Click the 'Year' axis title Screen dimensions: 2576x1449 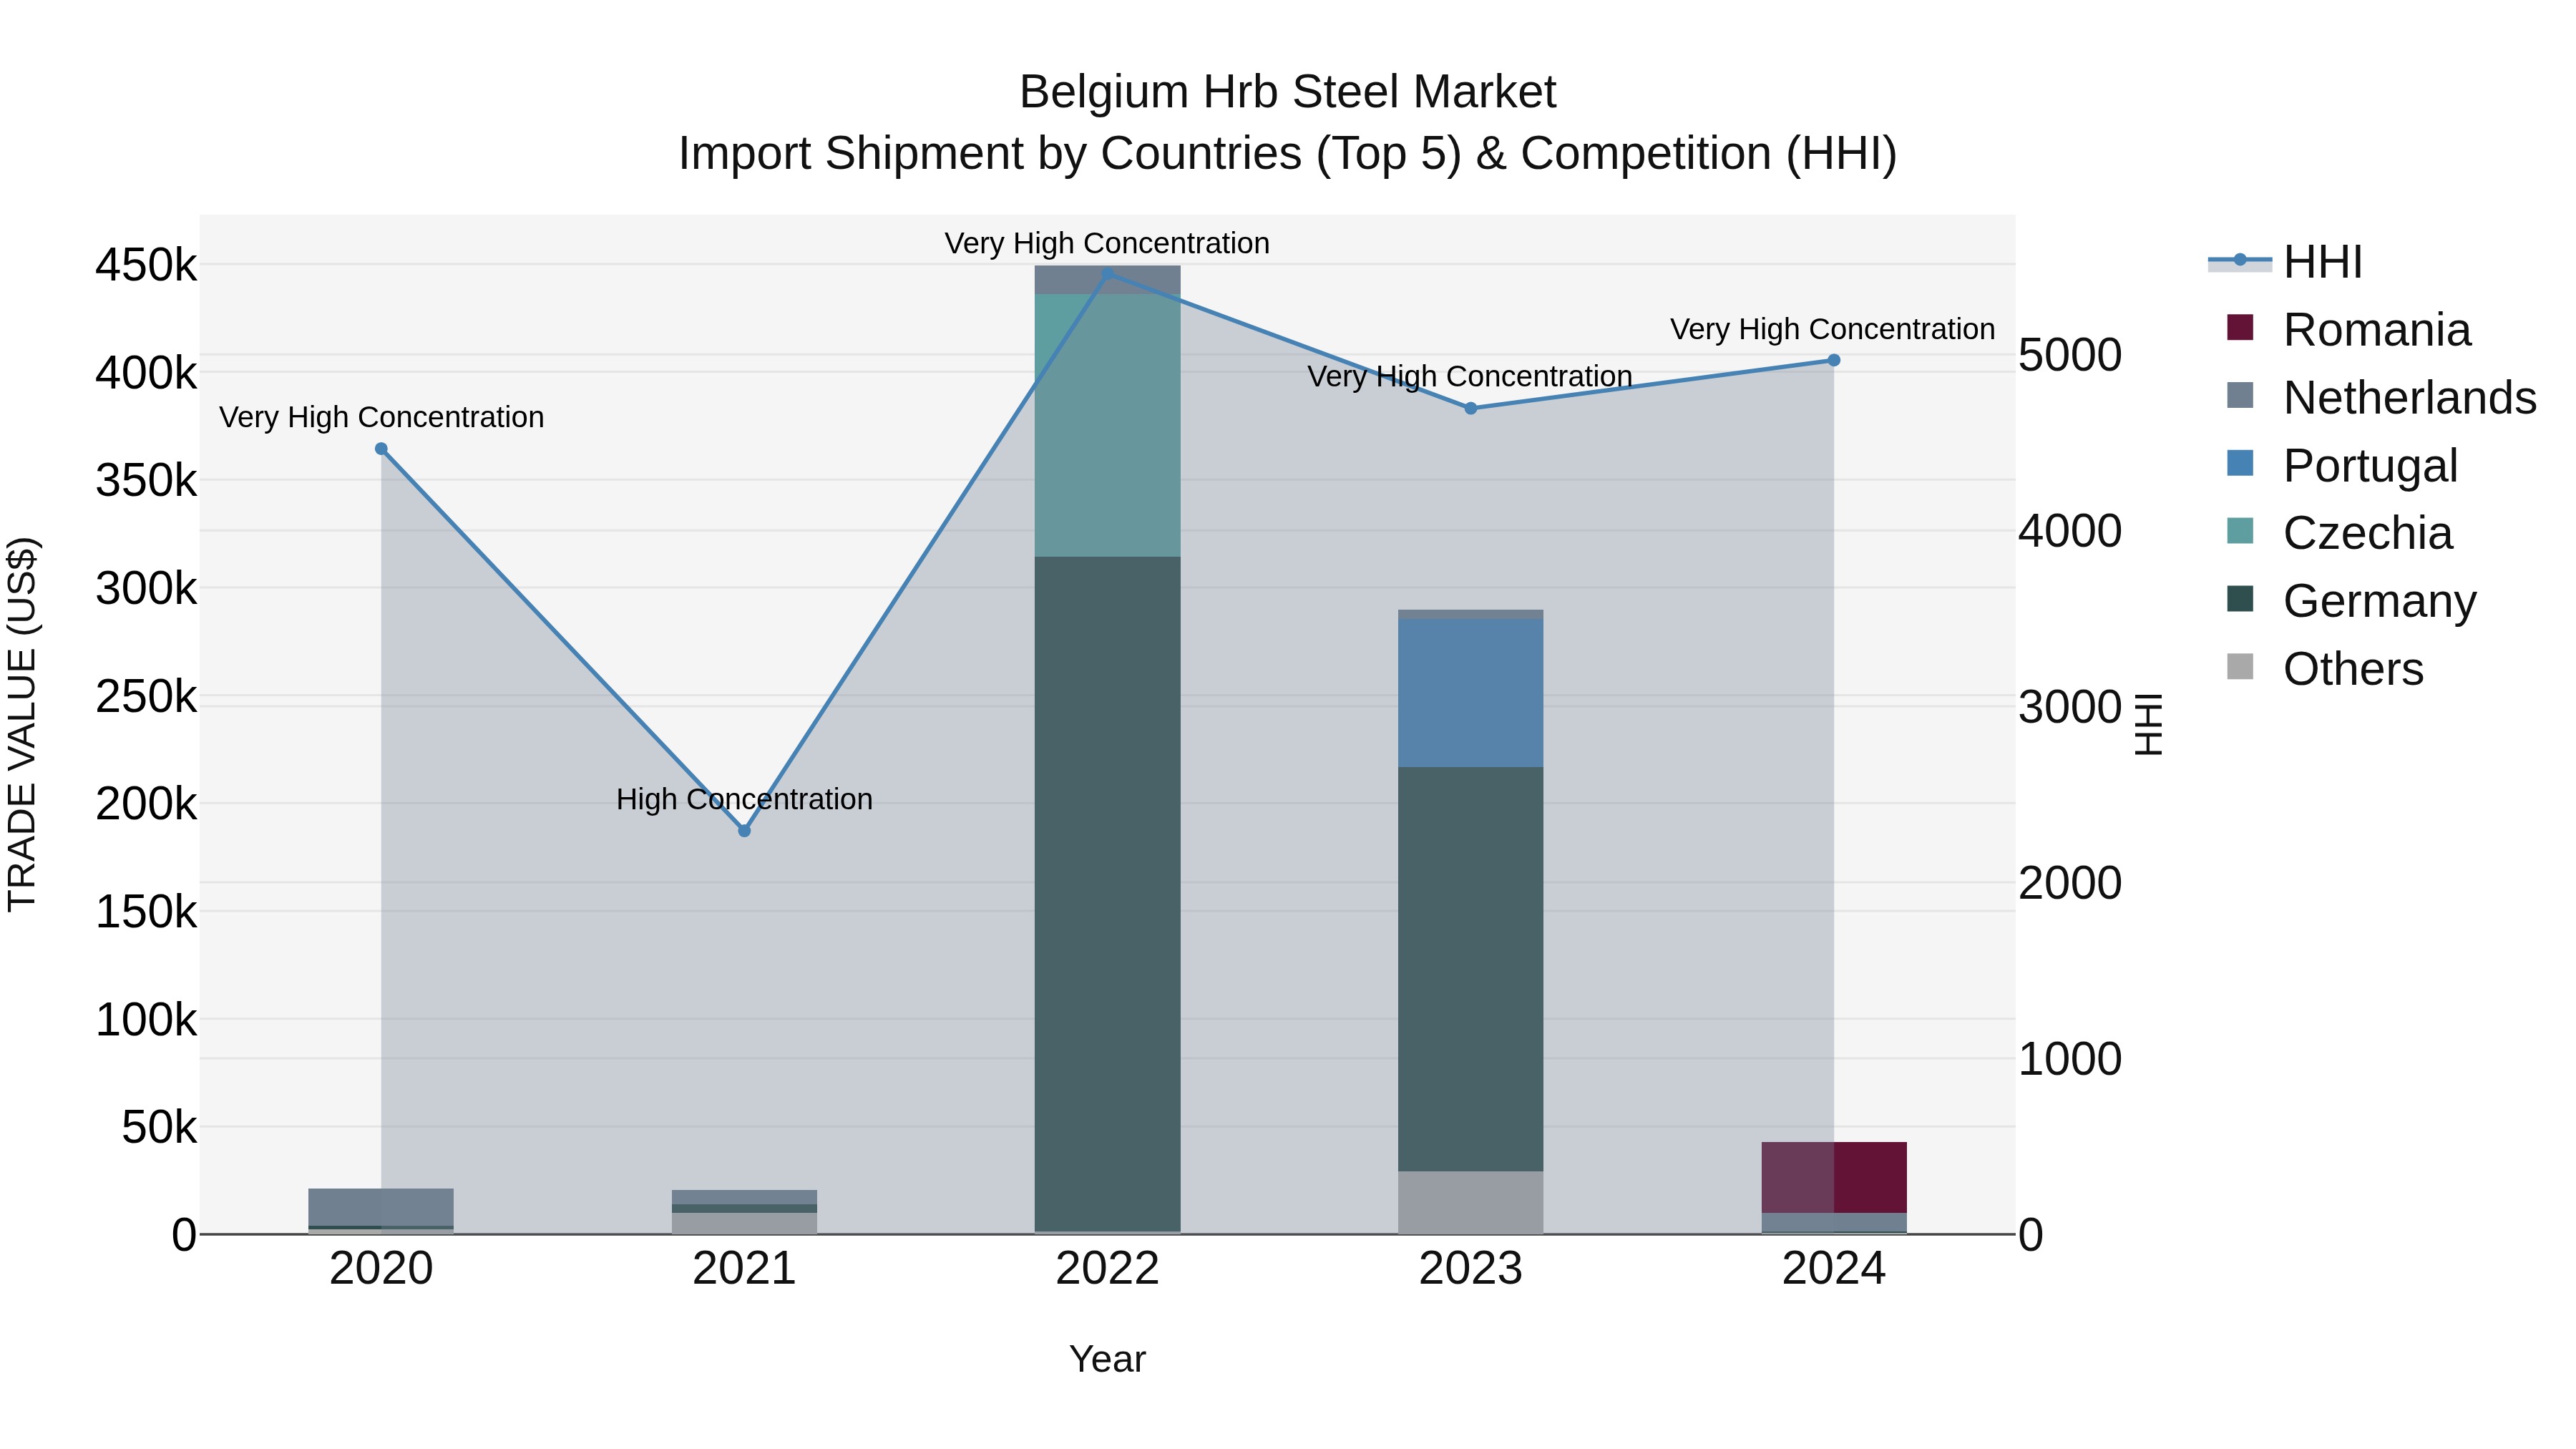pos(1107,1359)
